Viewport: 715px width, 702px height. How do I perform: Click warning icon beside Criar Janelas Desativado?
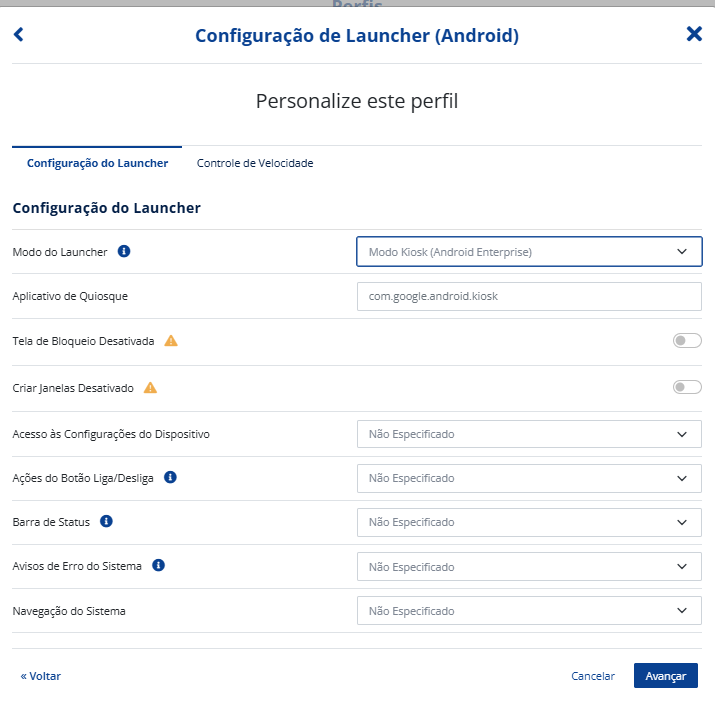tap(150, 388)
